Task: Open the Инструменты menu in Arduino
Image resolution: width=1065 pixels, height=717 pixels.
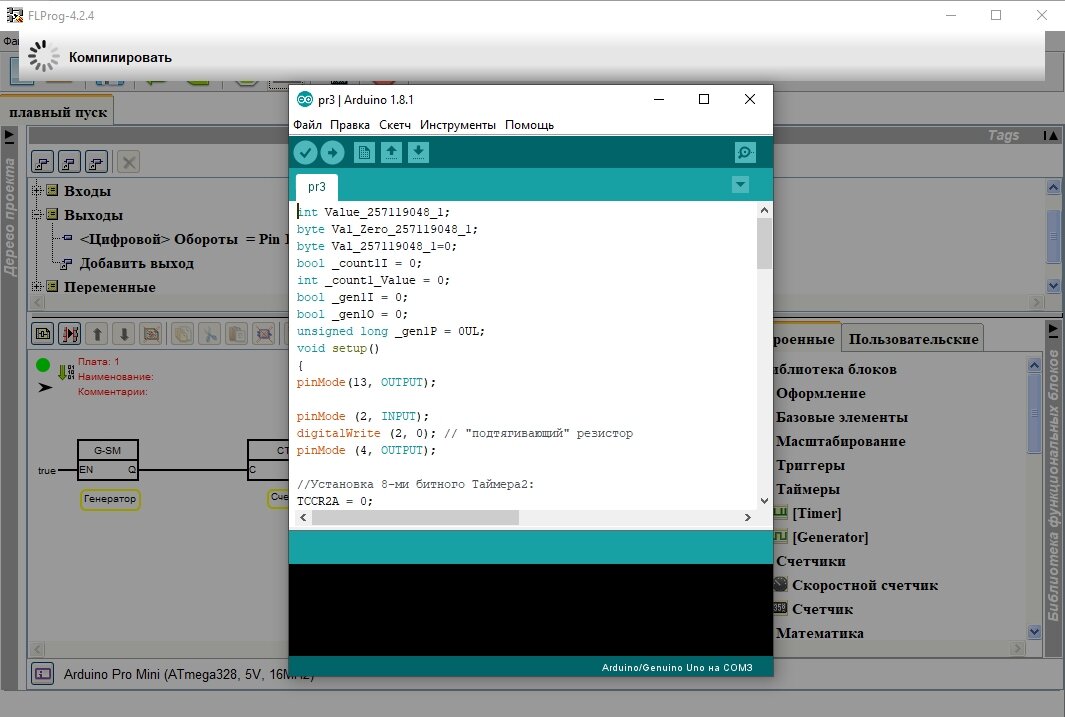Action: coord(458,125)
